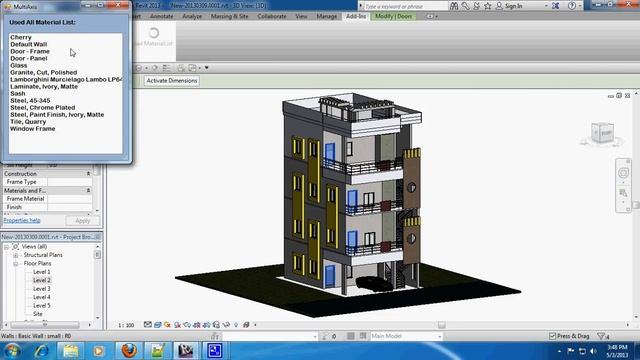Image resolution: width=640 pixels, height=360 pixels.
Task: Collapse the Materials and Finishes group
Action: click(88, 191)
